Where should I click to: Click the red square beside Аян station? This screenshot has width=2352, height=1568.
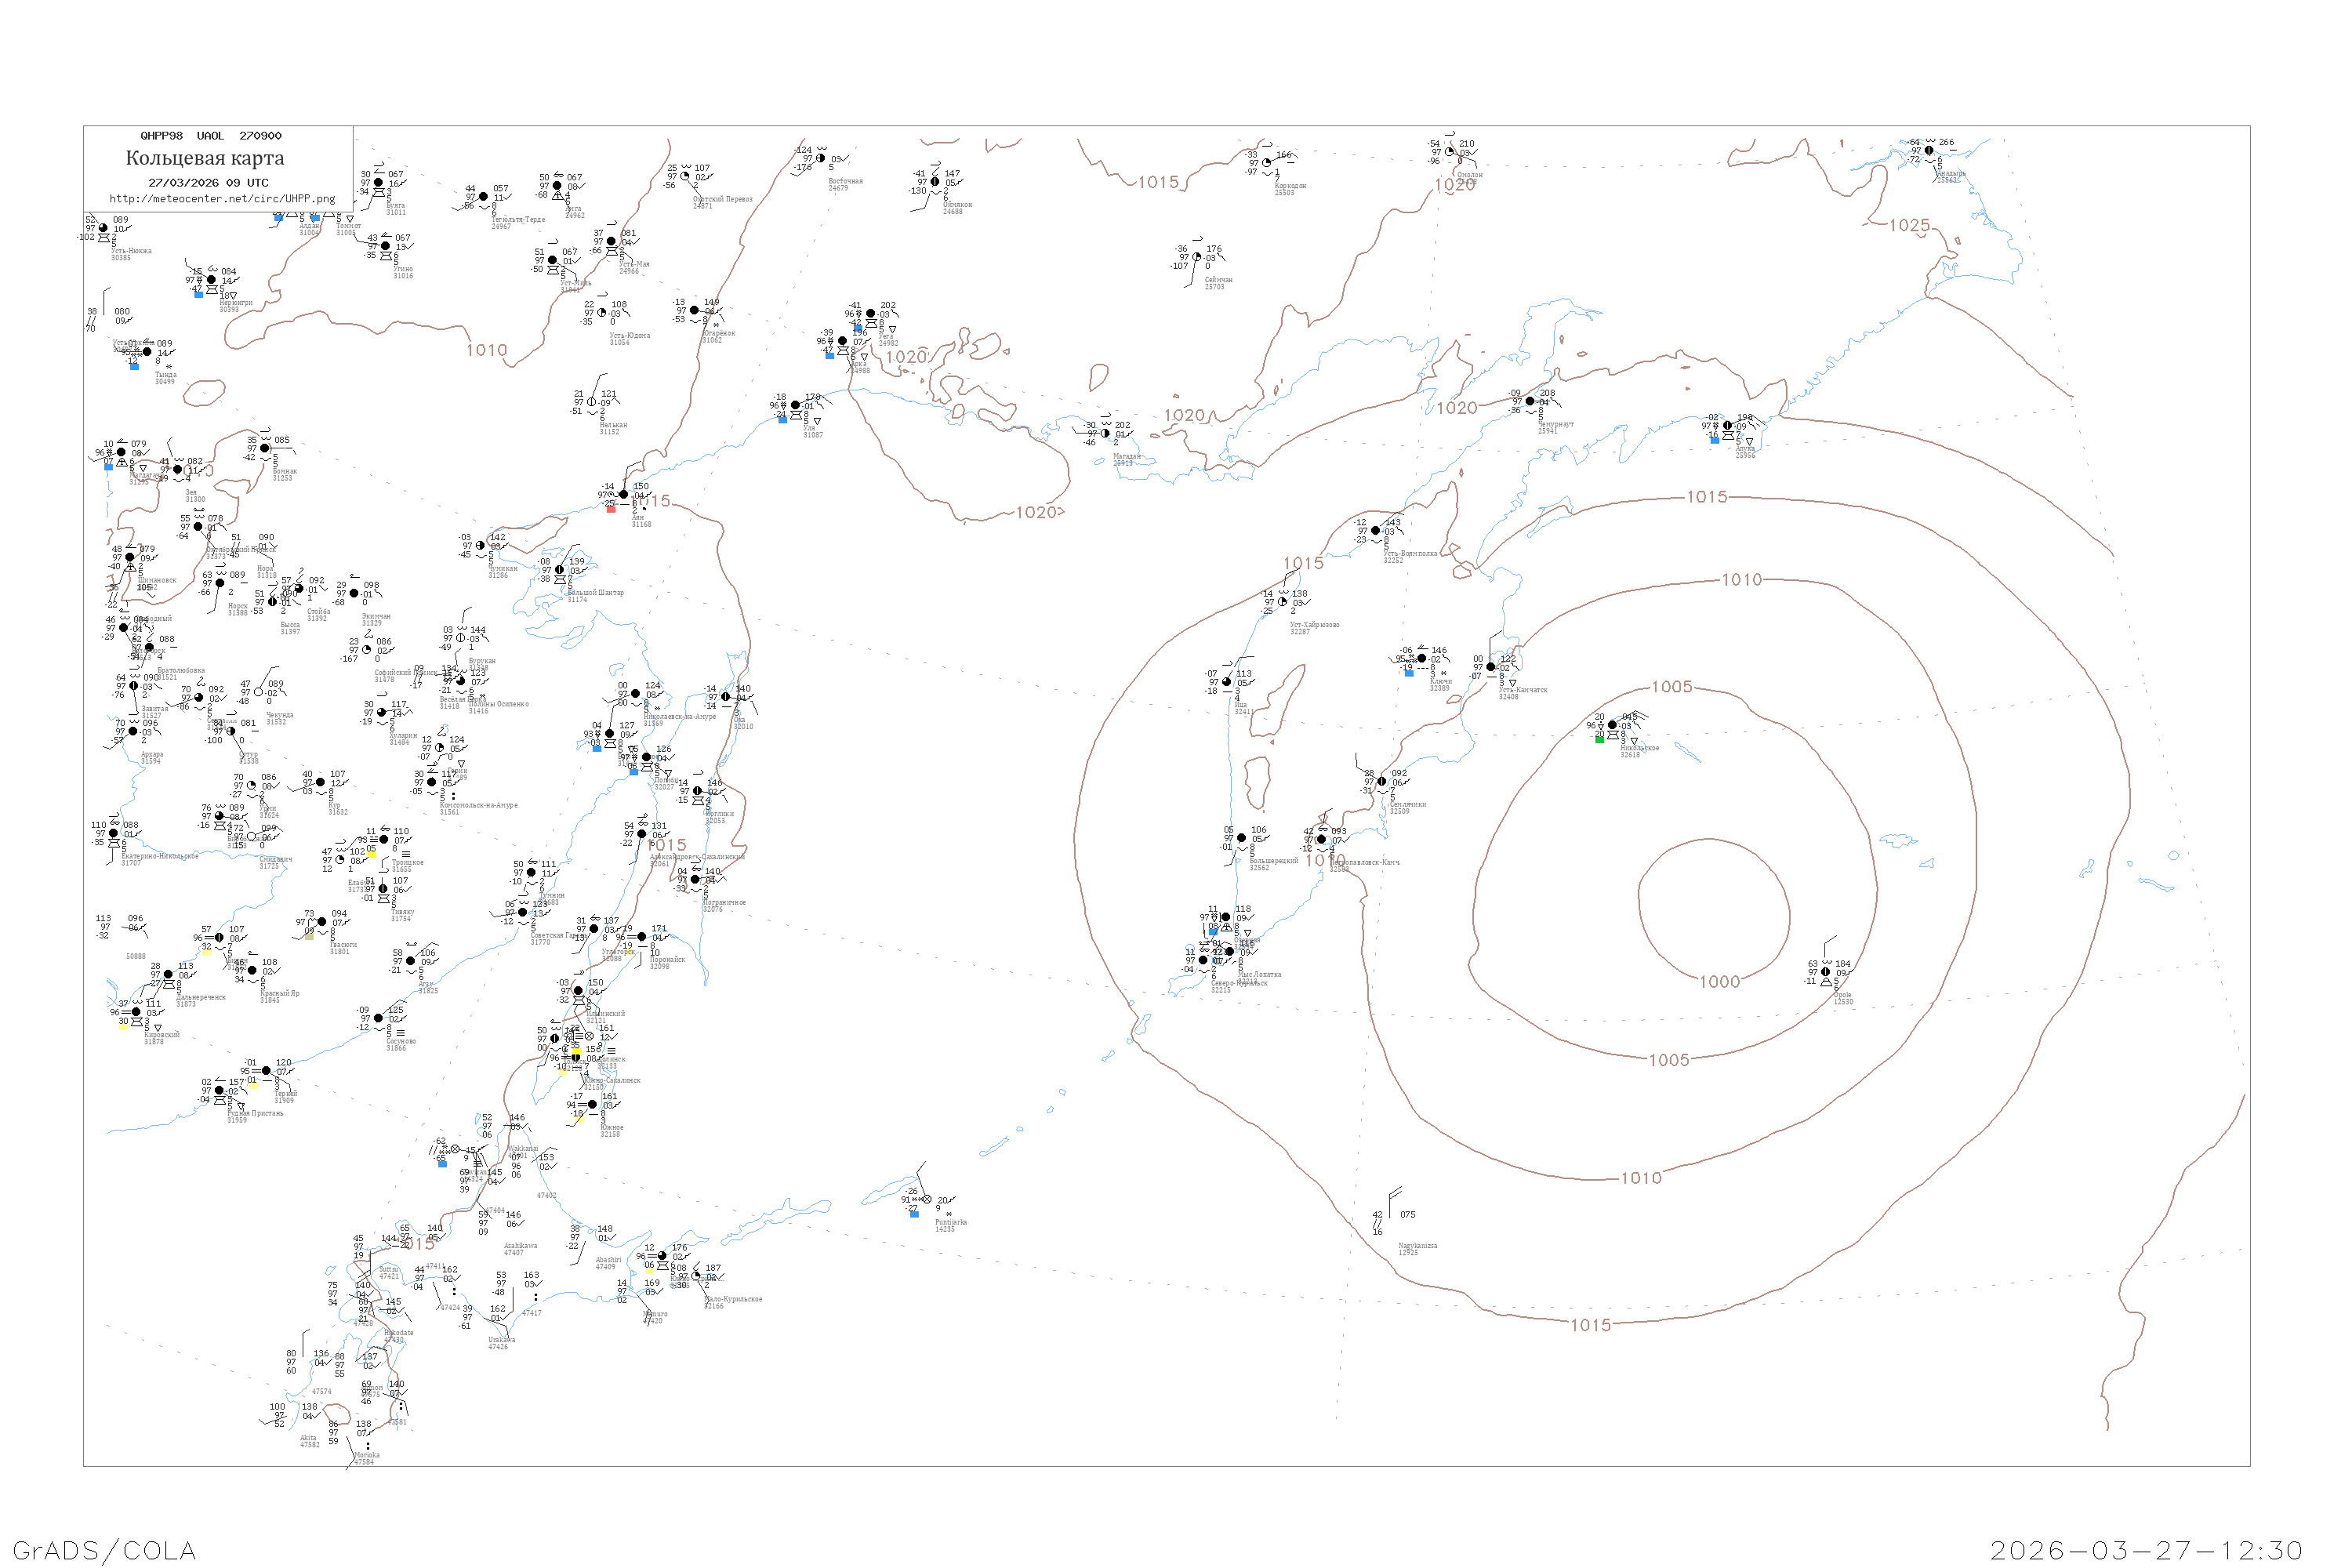point(611,509)
